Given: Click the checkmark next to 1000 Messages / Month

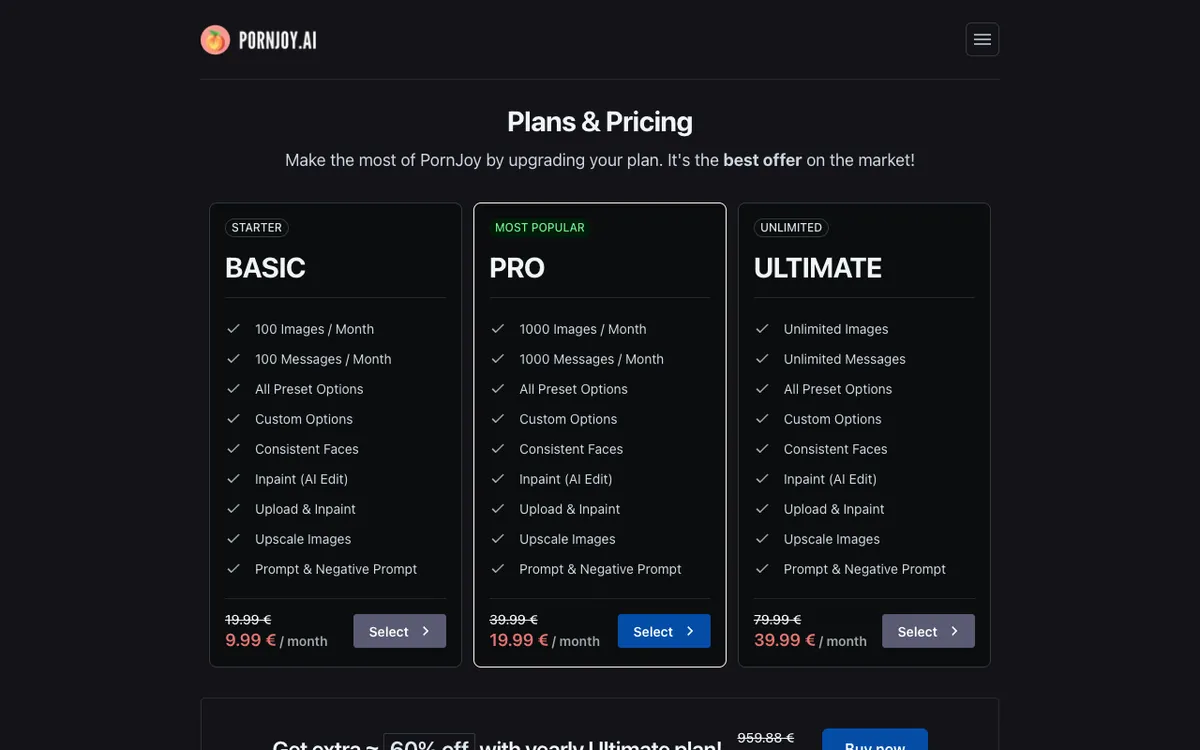Looking at the screenshot, I should [x=498, y=358].
